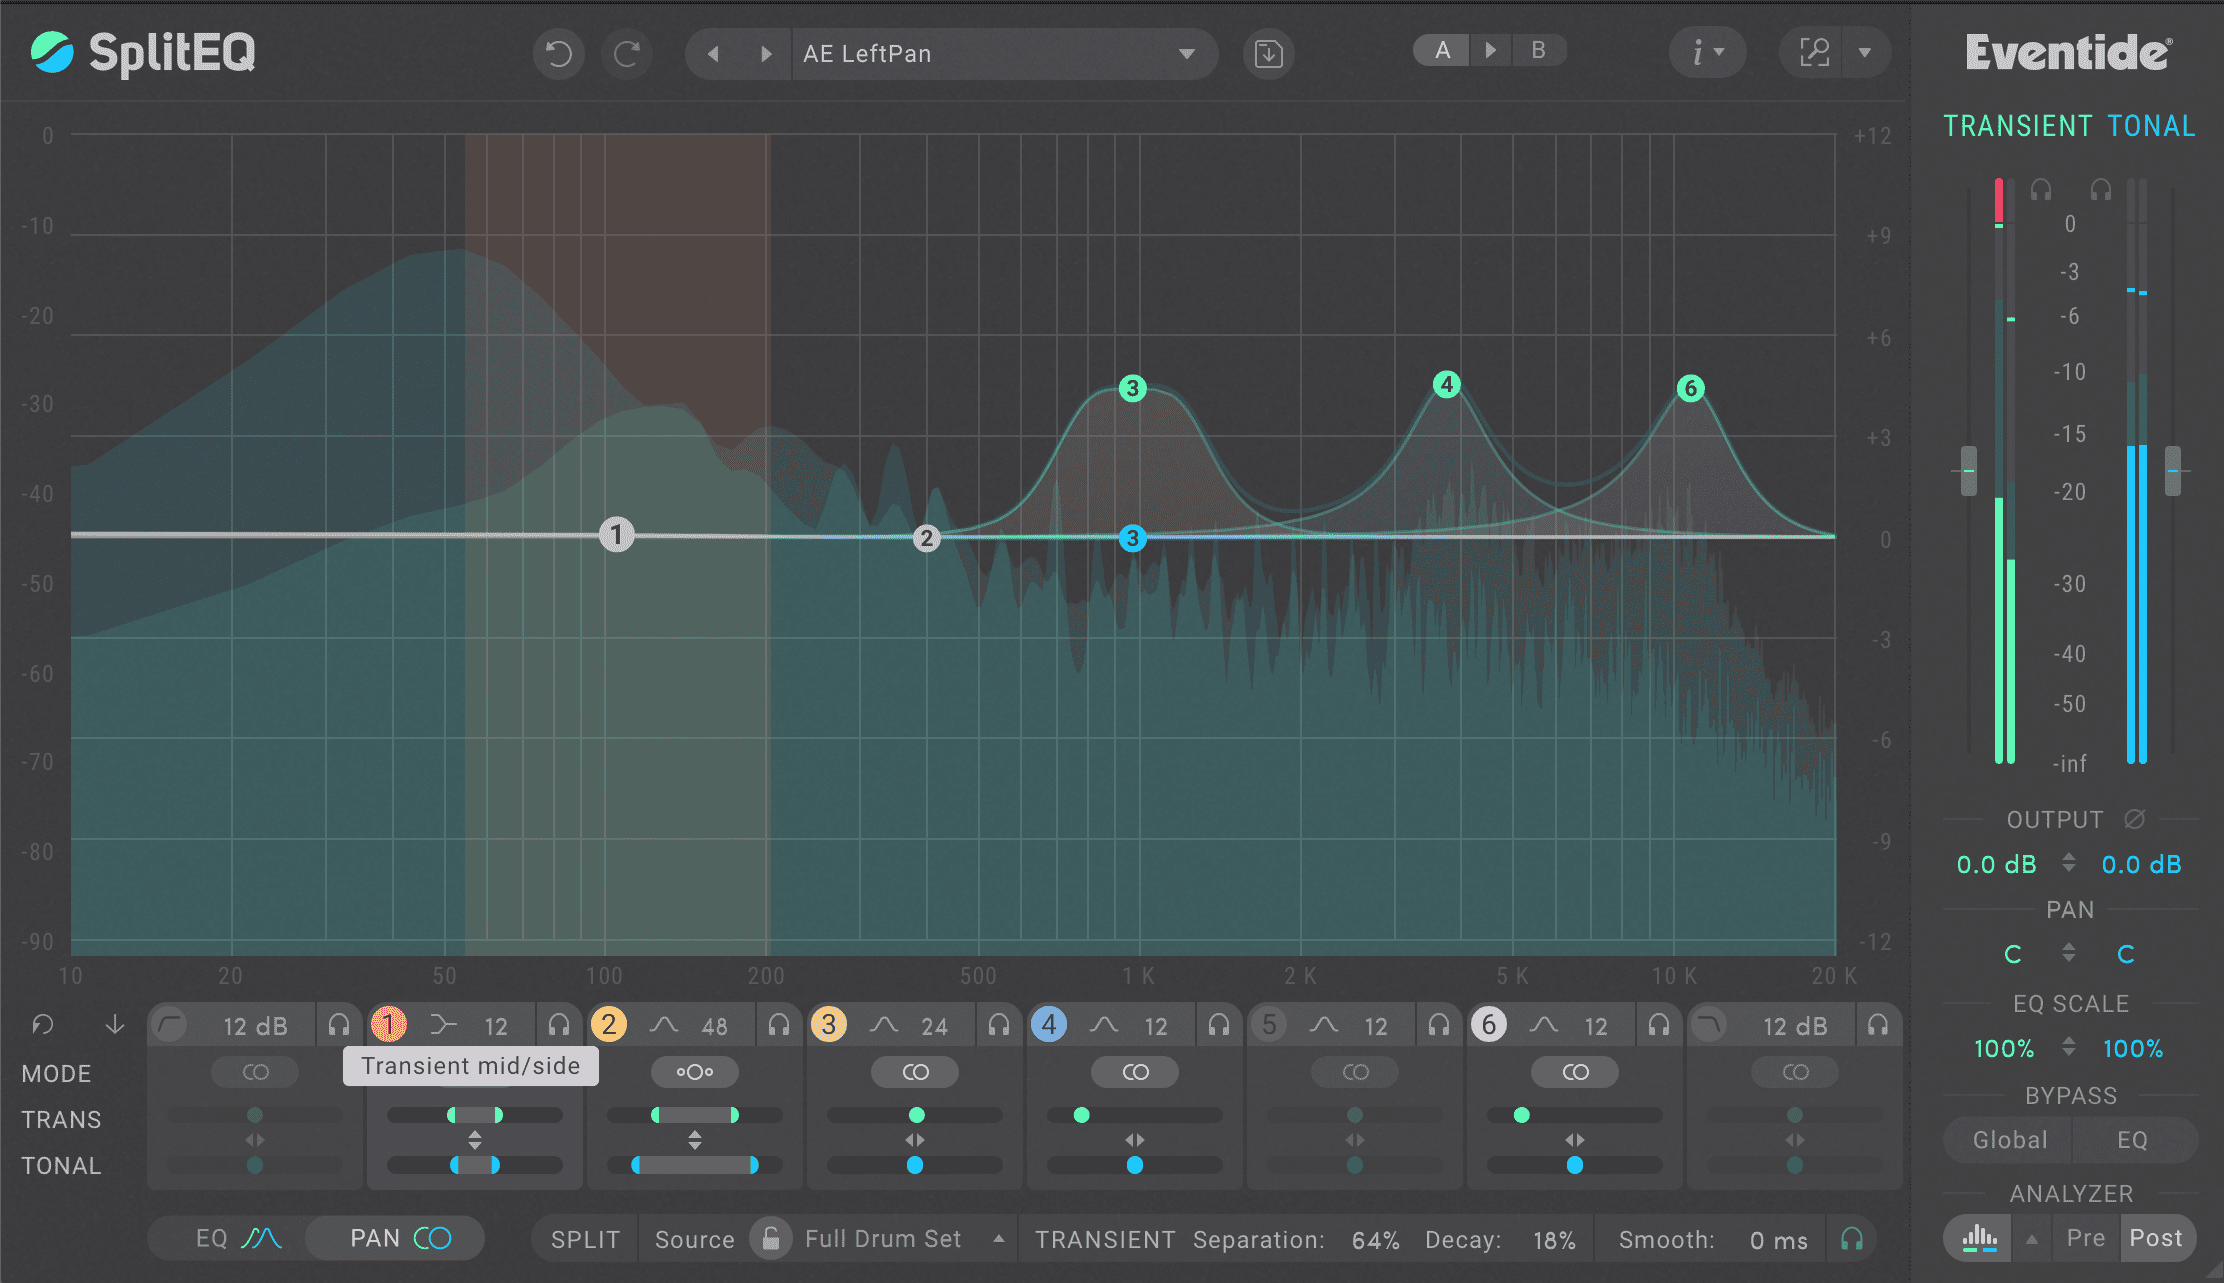Solo transient with bottom headphone icon
Viewport: 2224px width, 1283px height.
point(1851,1239)
